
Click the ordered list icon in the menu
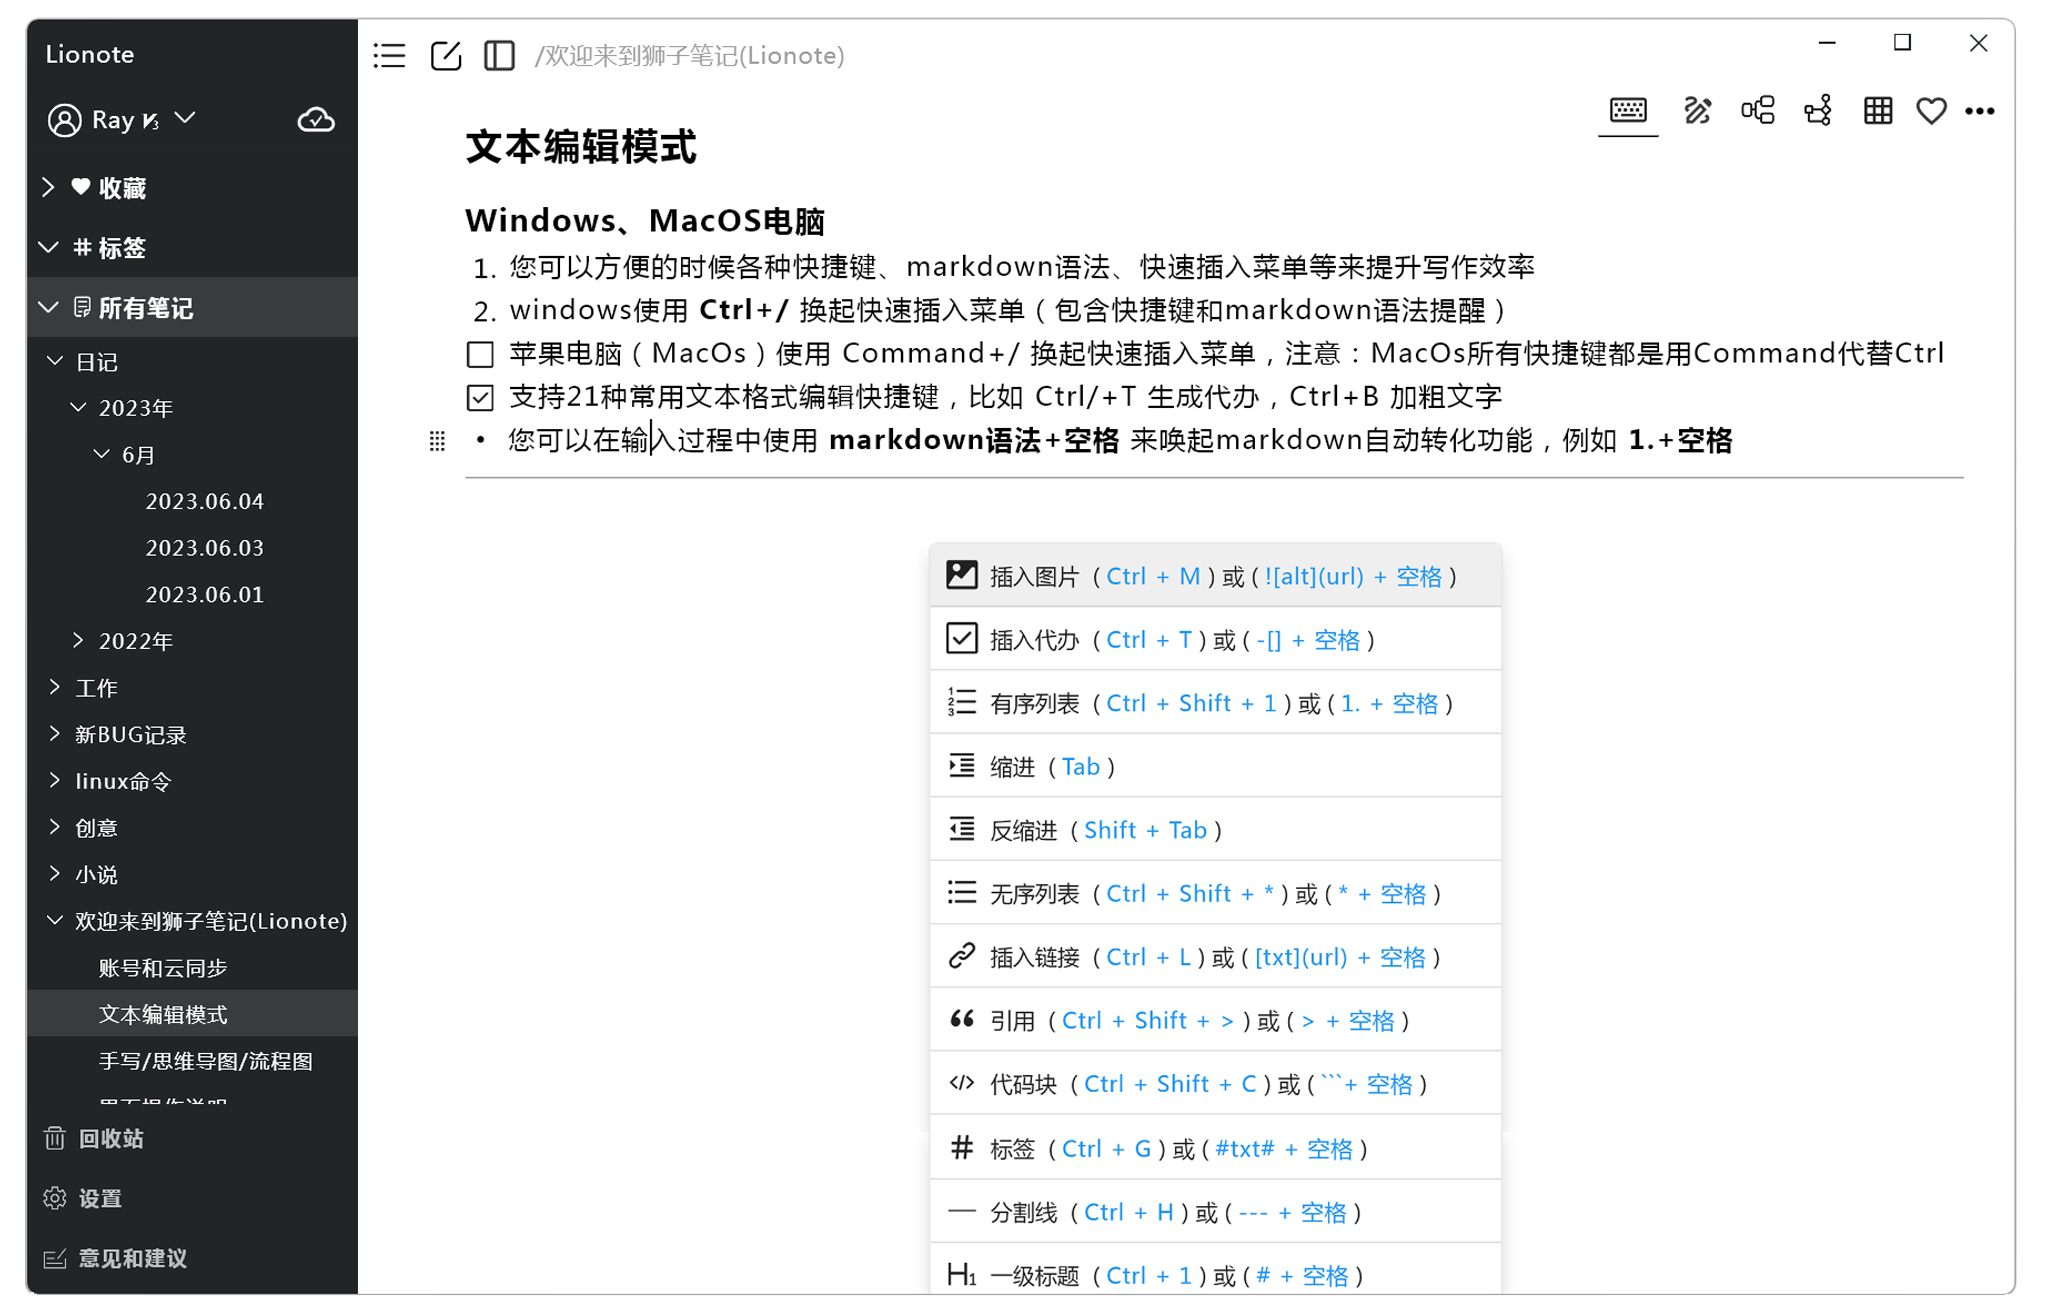coord(962,702)
